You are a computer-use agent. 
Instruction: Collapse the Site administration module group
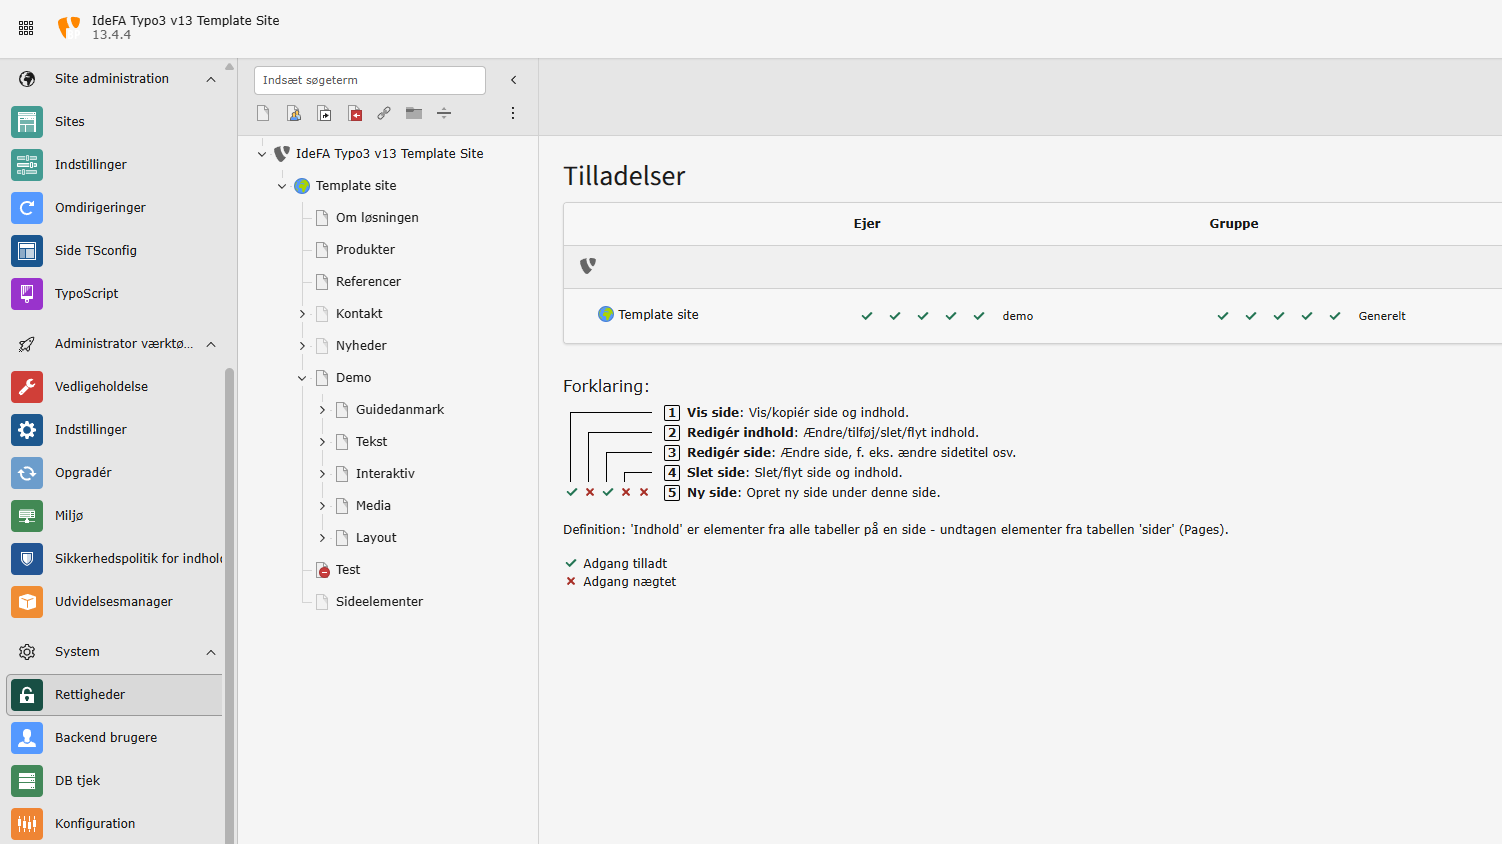[x=211, y=79]
